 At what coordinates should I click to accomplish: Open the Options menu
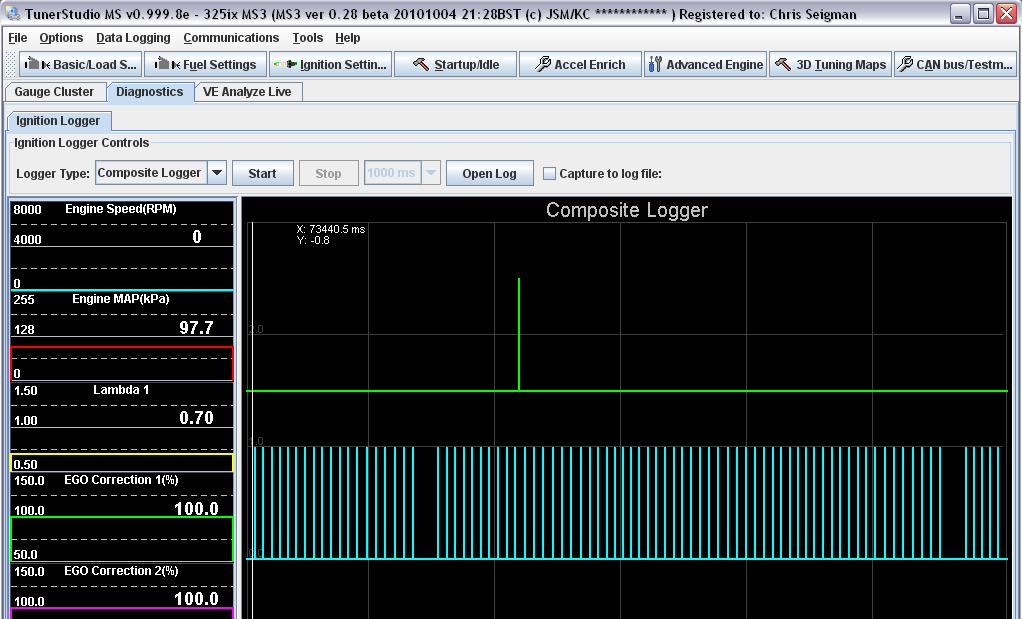tap(61, 38)
